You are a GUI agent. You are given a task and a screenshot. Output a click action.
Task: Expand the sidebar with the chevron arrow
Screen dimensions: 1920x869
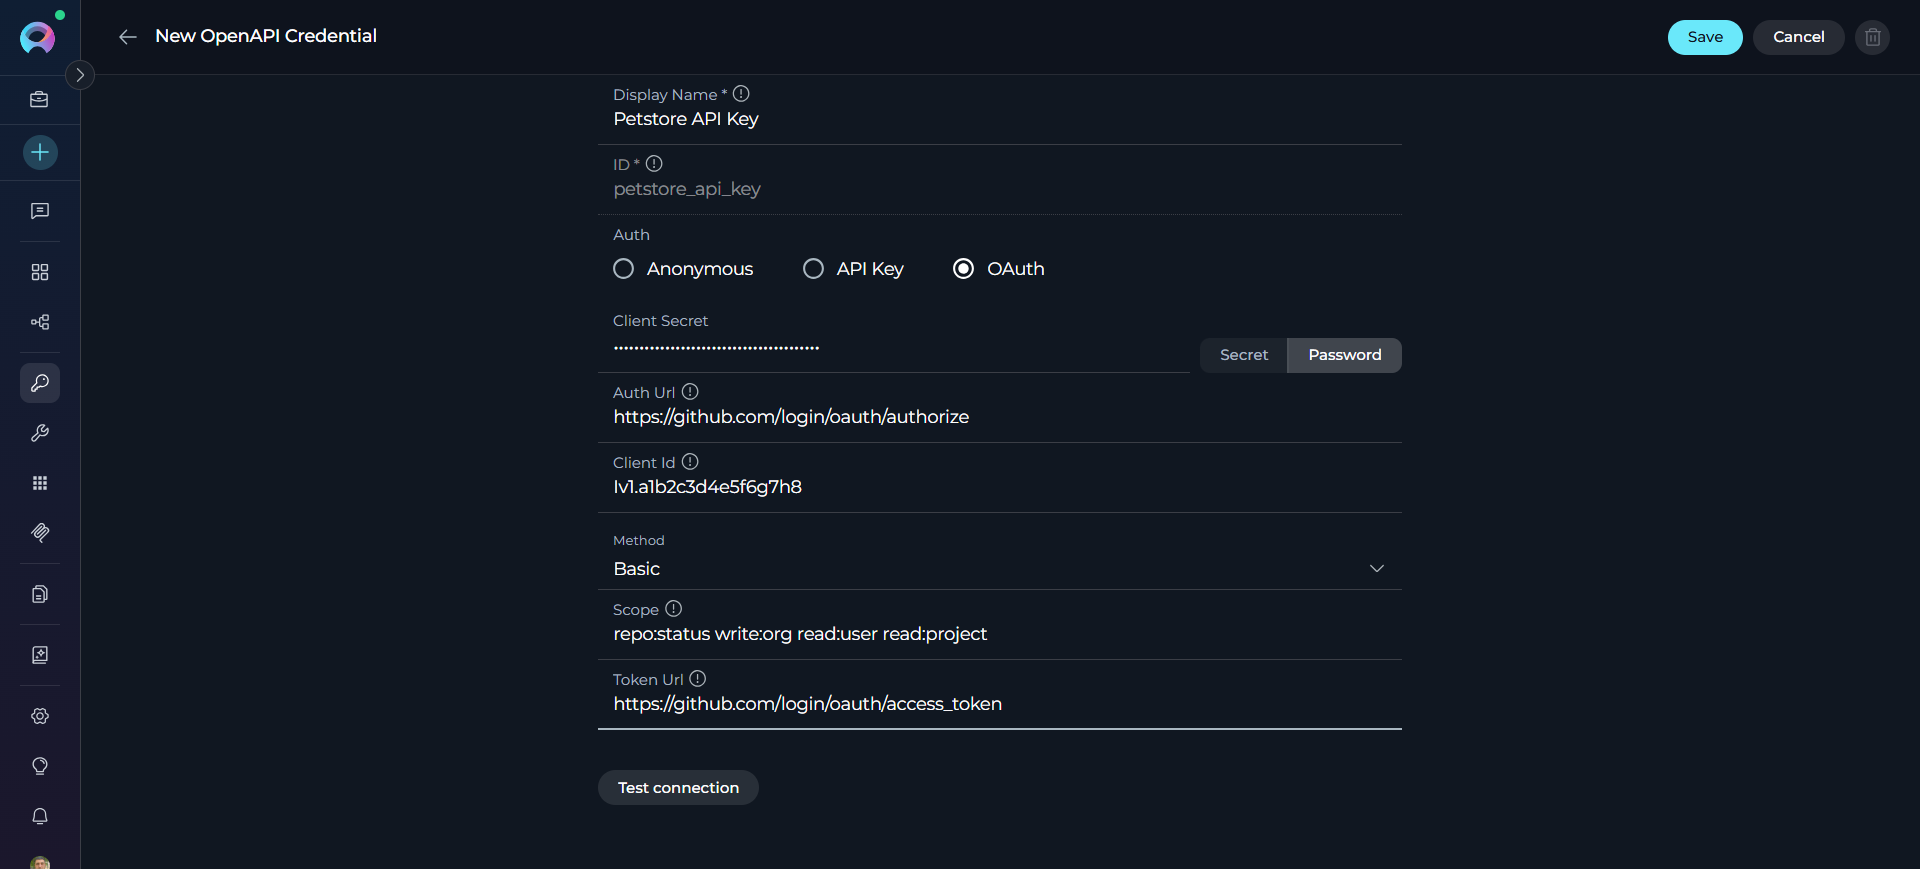pyautogui.click(x=80, y=75)
